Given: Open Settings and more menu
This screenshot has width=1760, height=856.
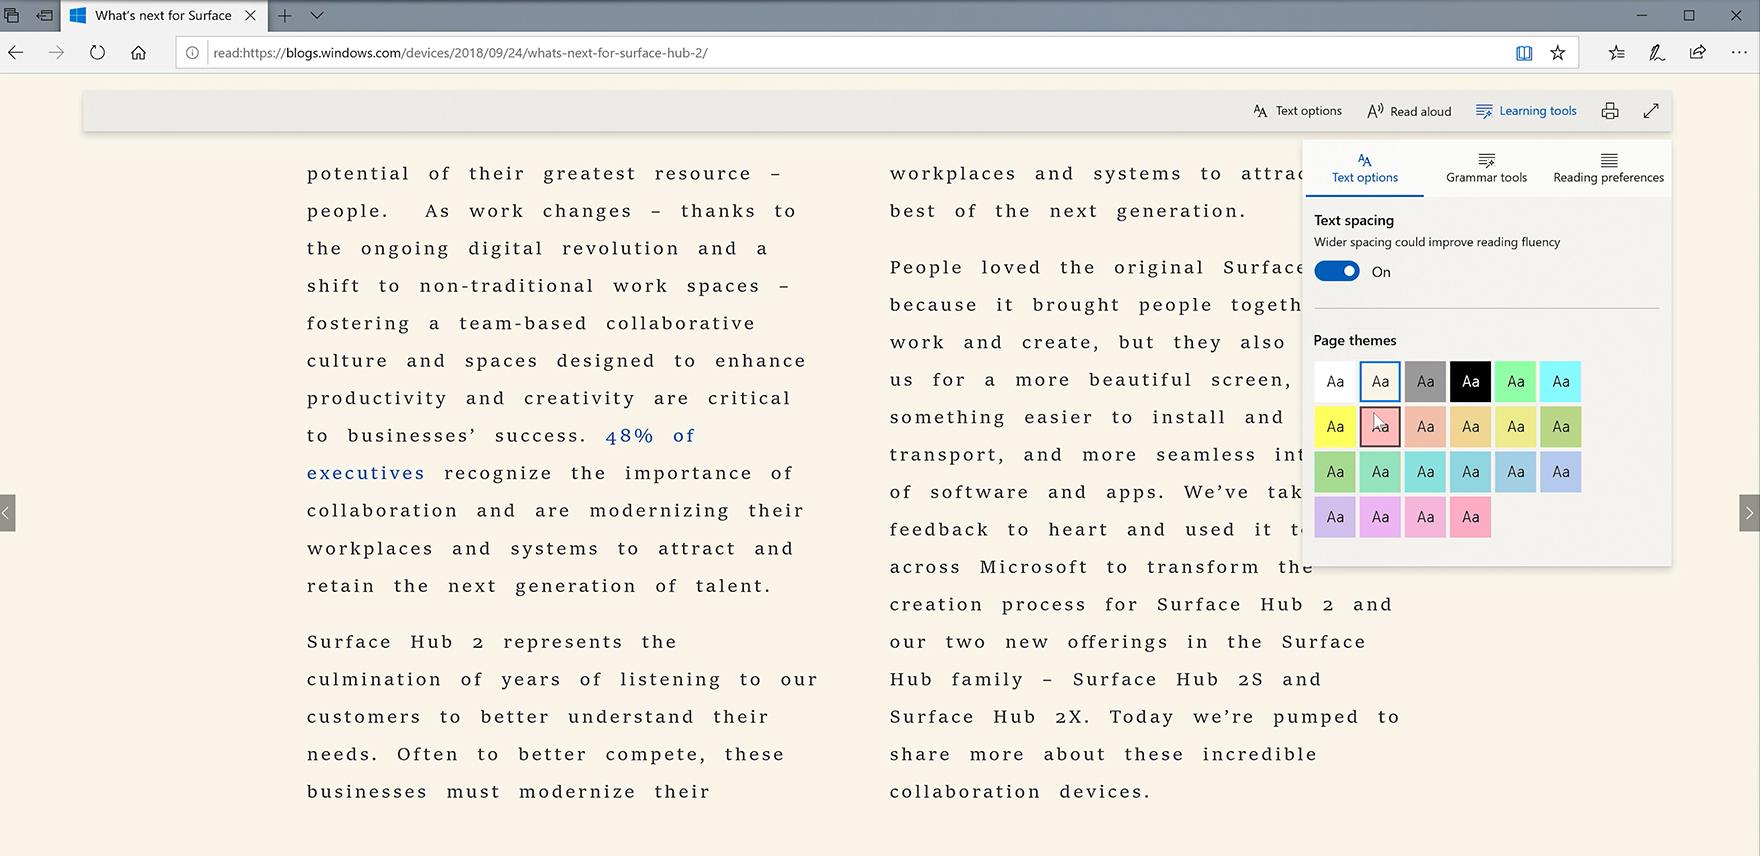Looking at the screenshot, I should (x=1739, y=53).
